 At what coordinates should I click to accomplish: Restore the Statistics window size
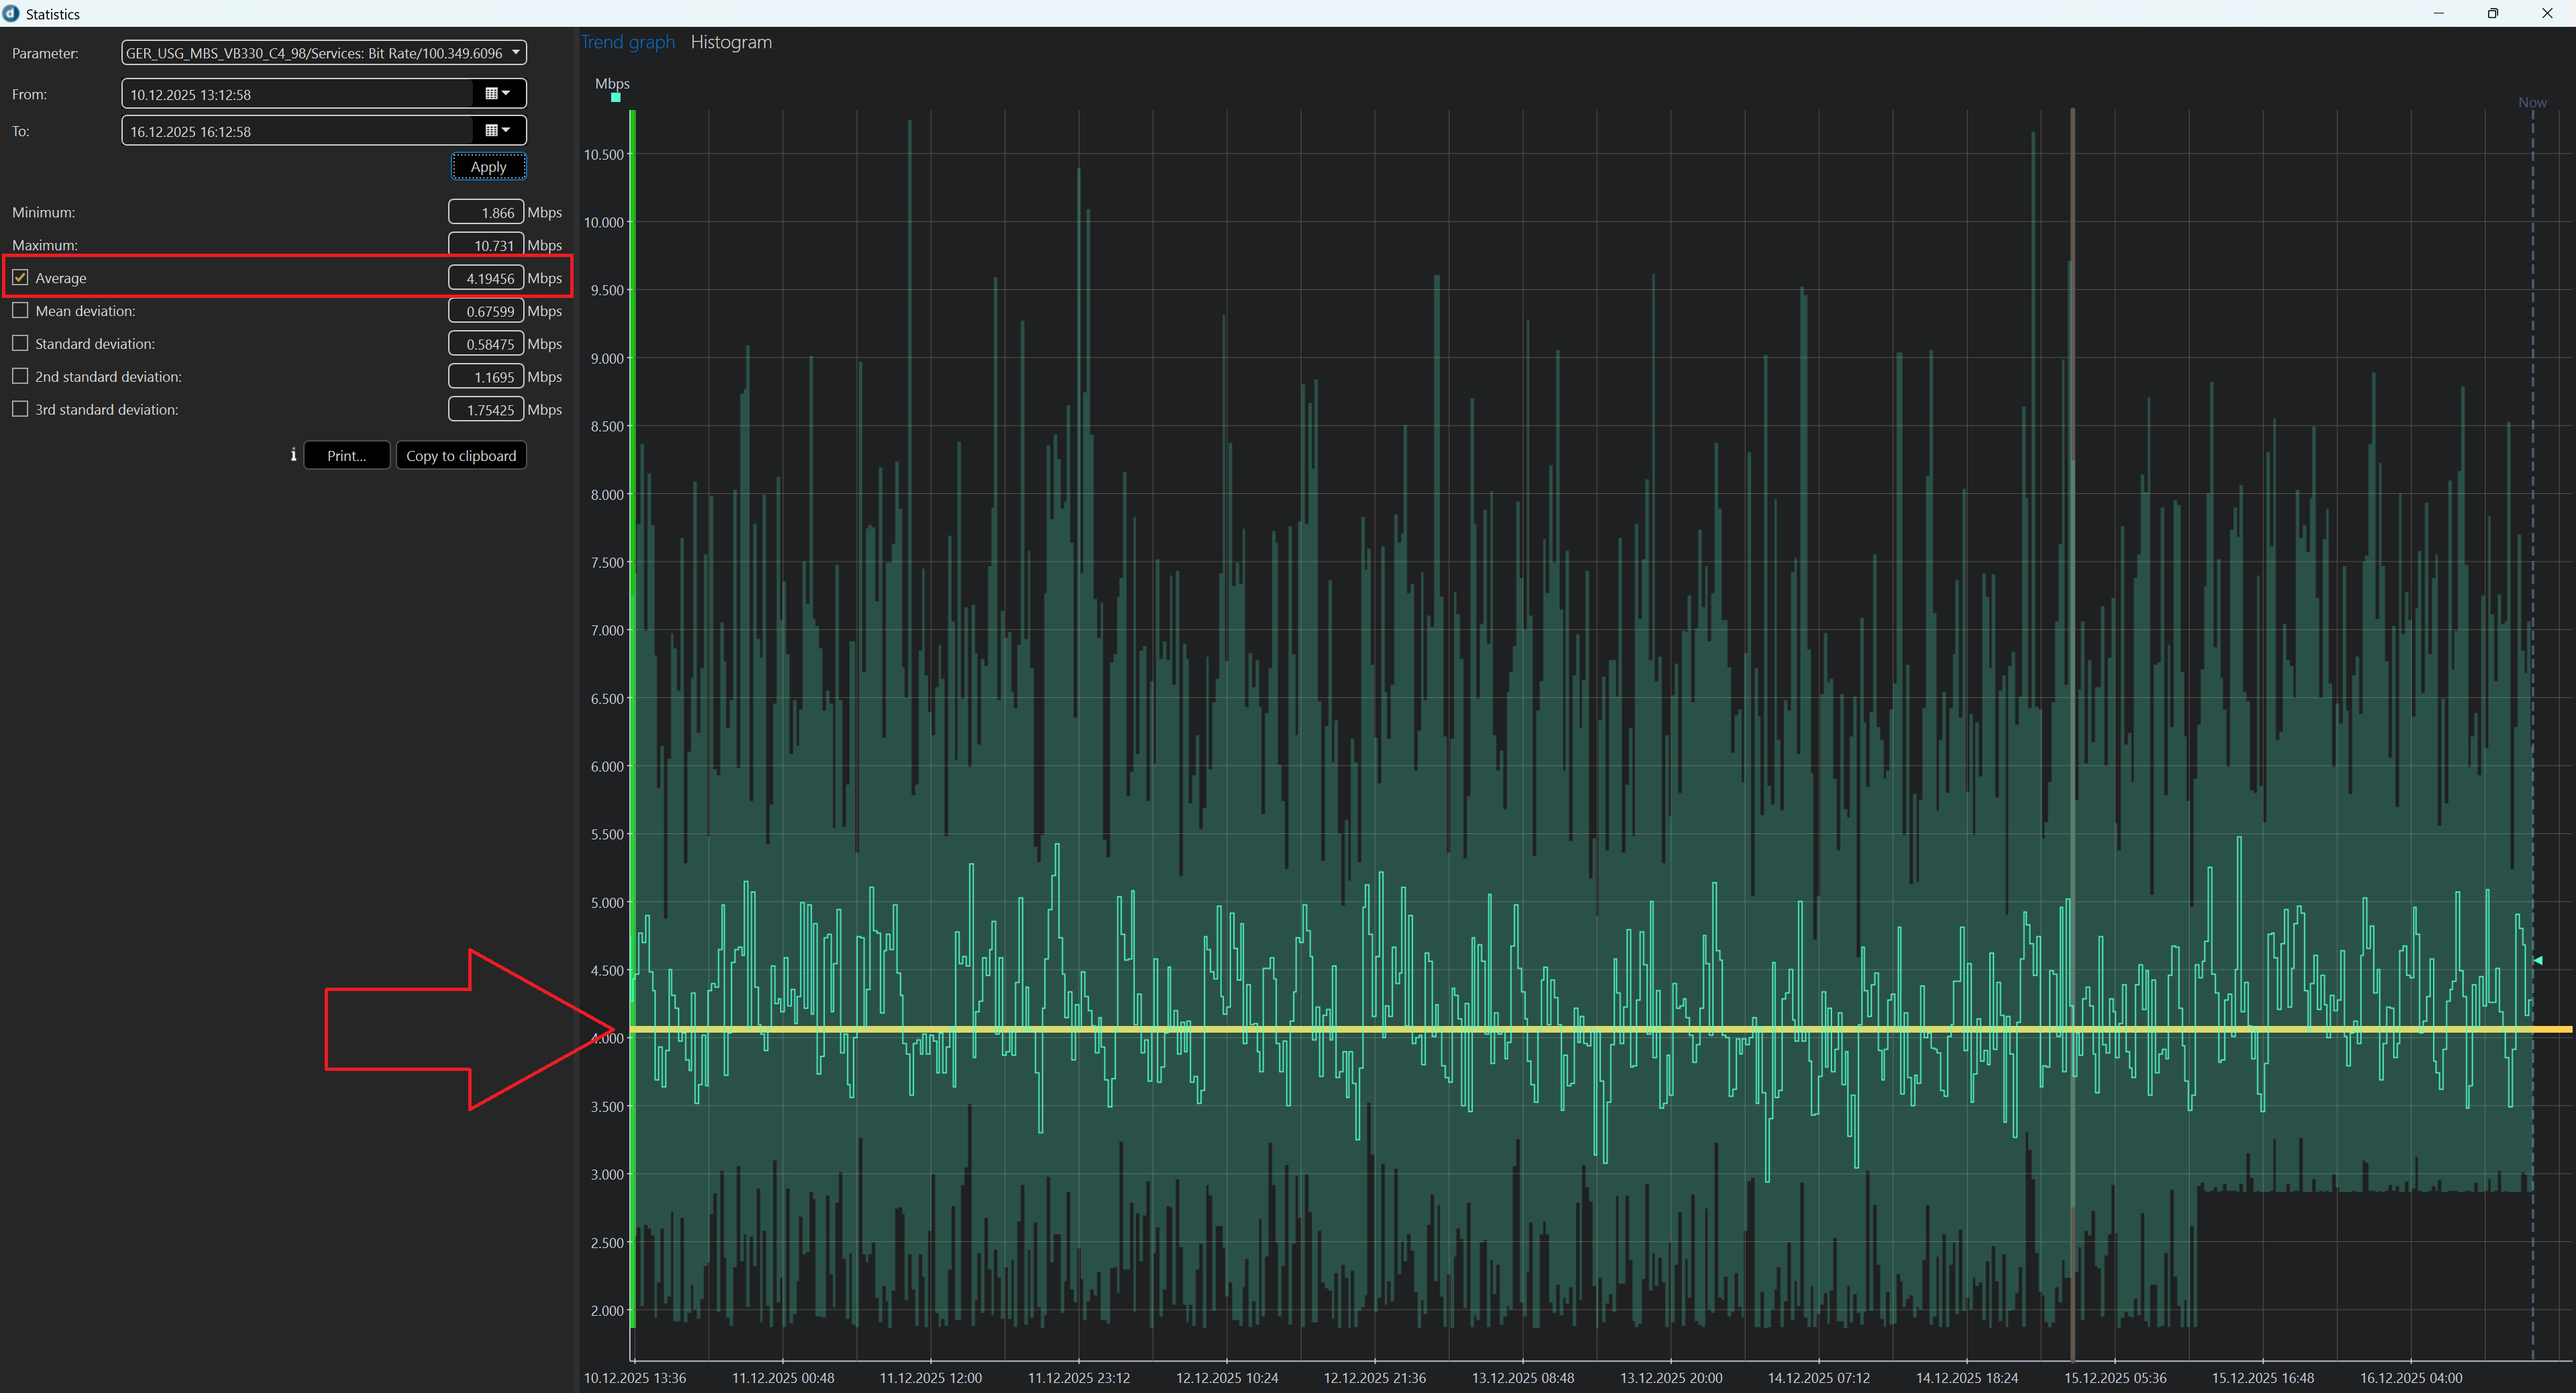pos(2492,13)
